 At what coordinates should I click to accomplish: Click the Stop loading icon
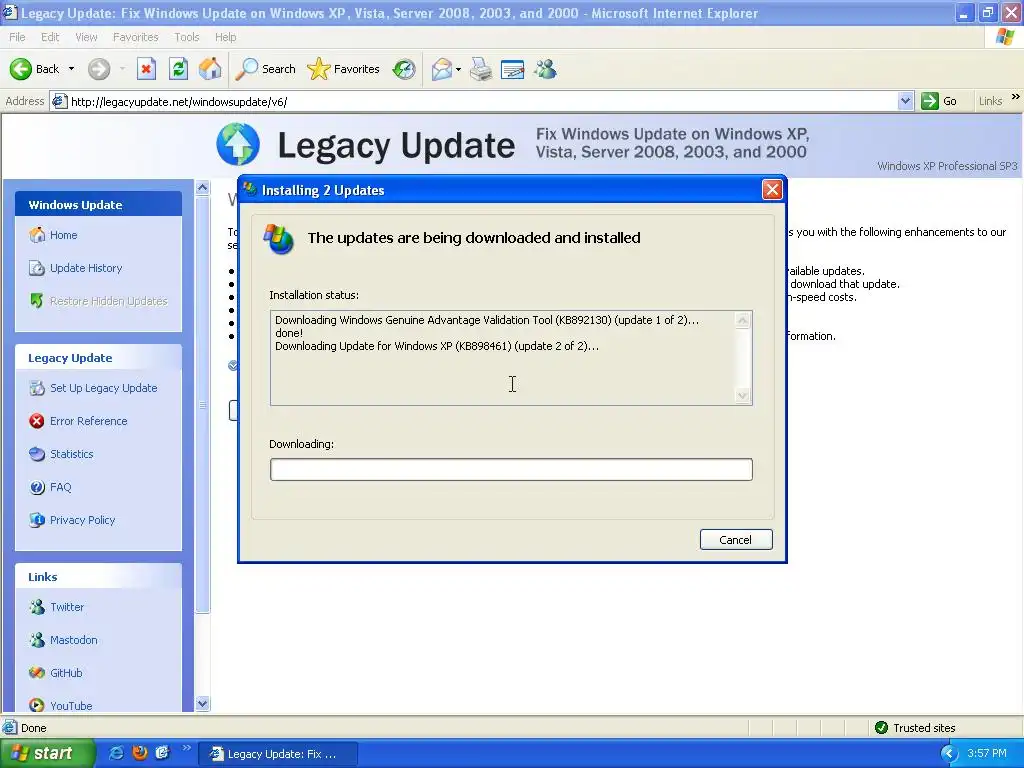point(146,69)
